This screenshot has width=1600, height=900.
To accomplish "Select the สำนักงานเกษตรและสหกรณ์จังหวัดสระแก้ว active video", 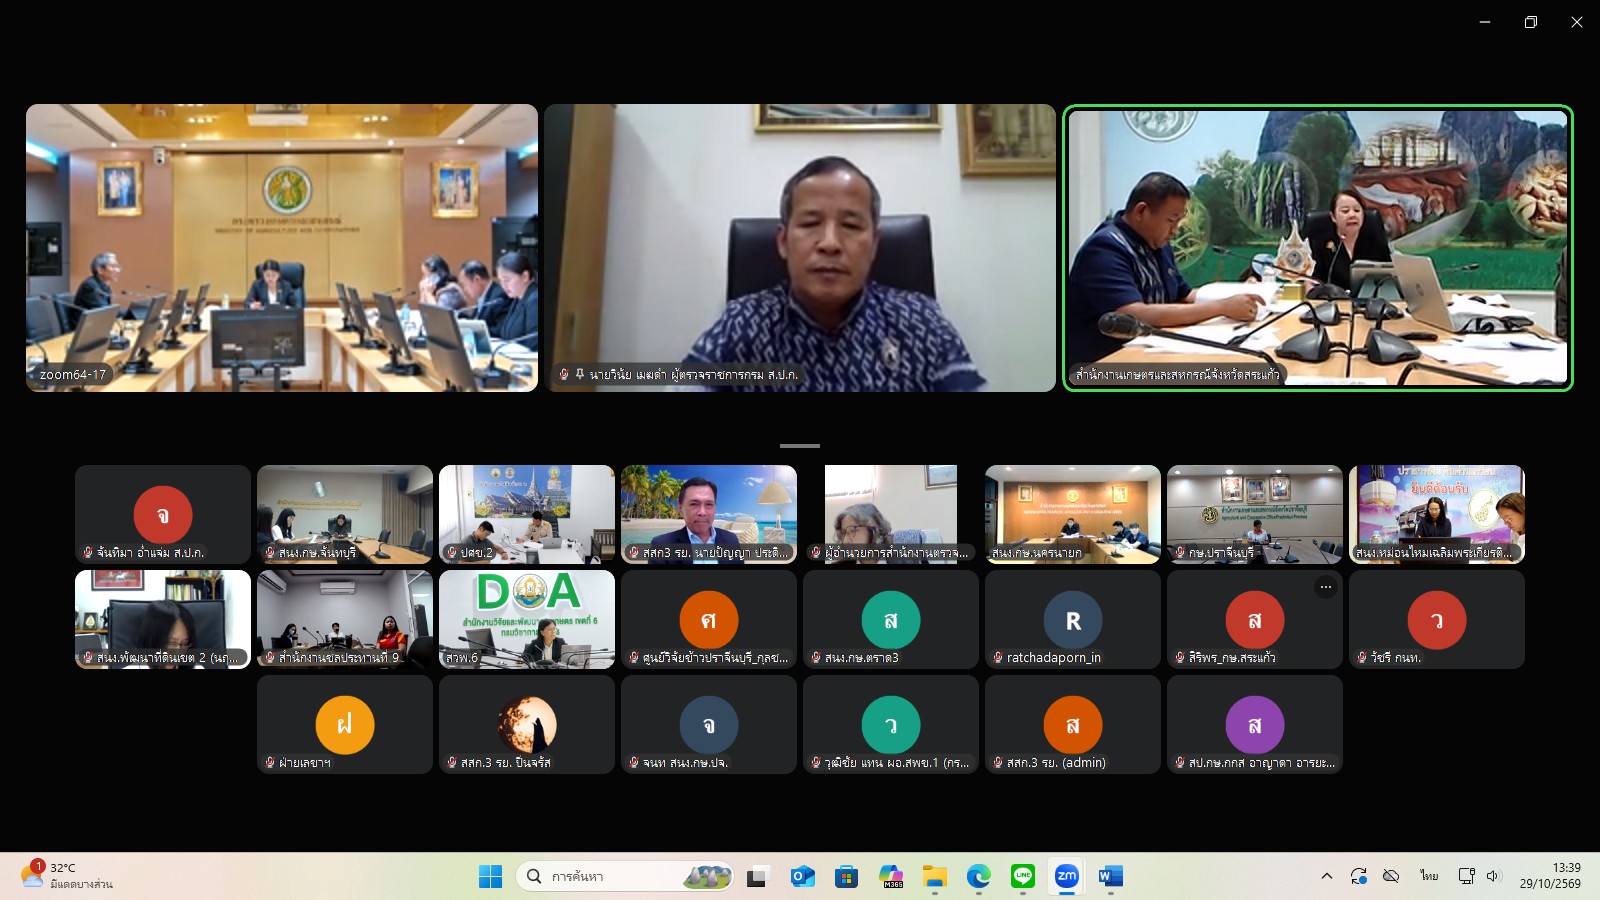I will click(1318, 248).
